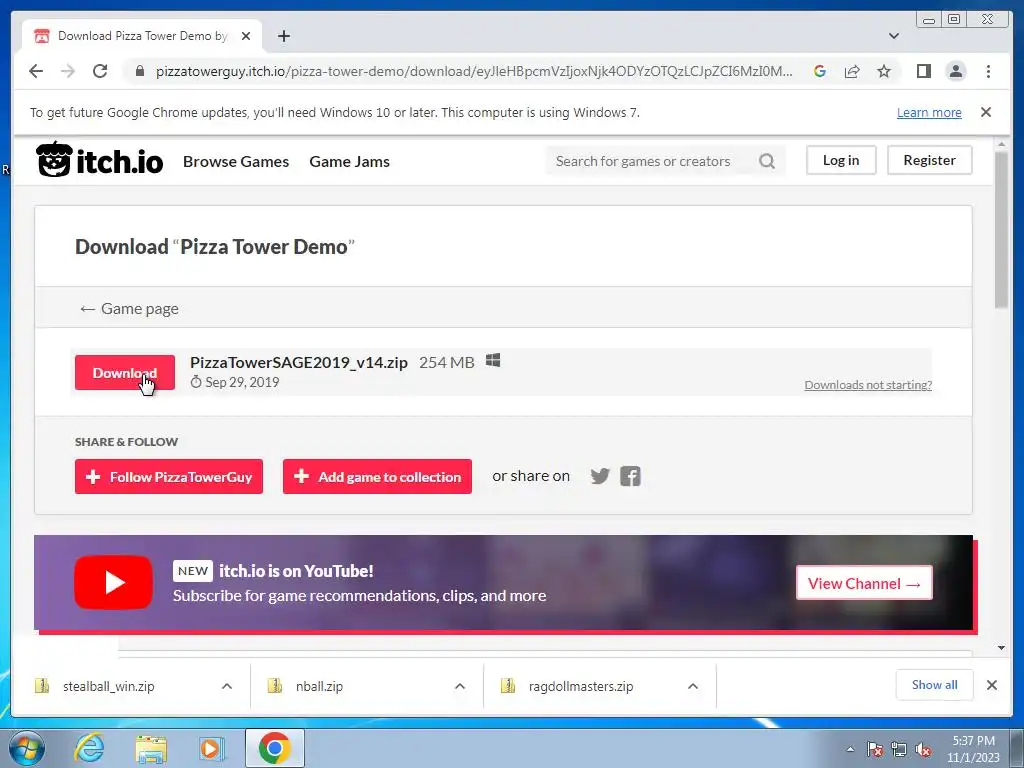Expand options chevron for ragdollmasters.zip
This screenshot has width=1024, height=768.
tap(693, 686)
